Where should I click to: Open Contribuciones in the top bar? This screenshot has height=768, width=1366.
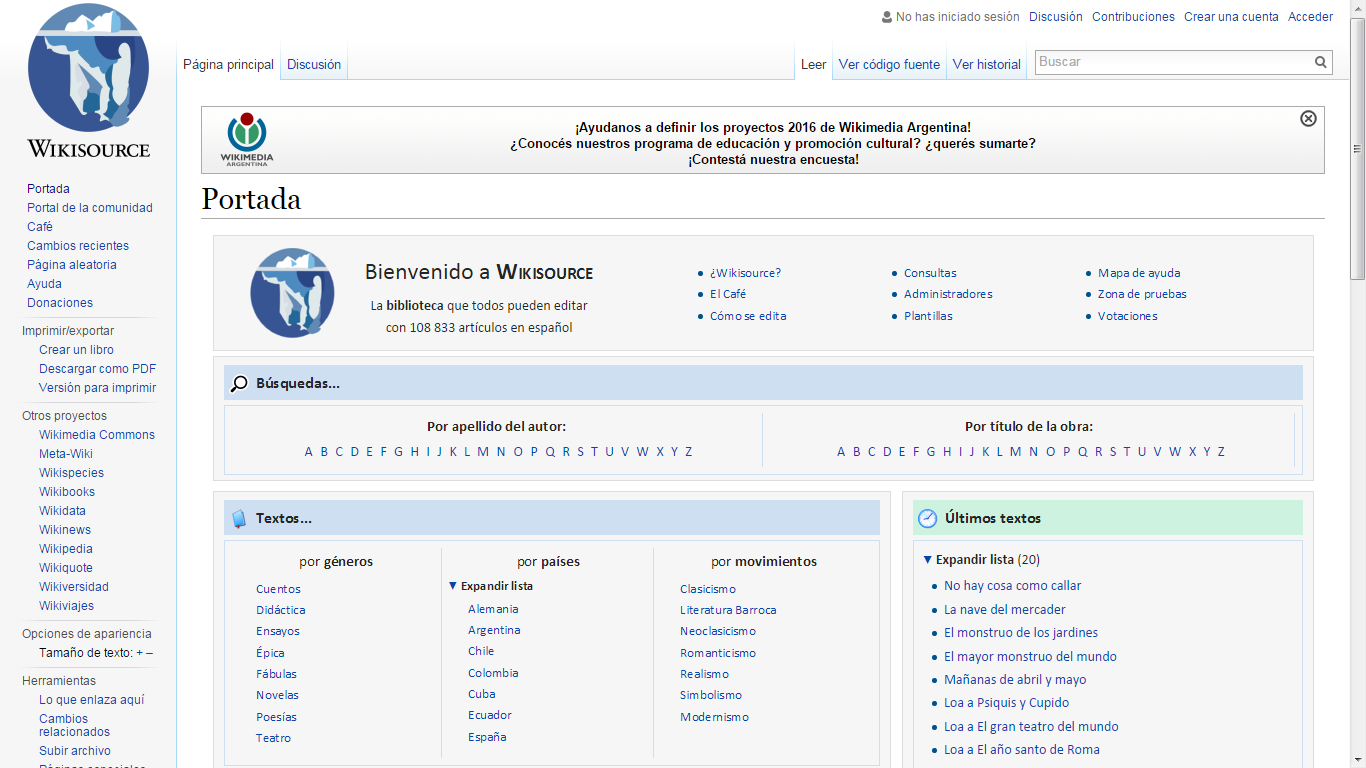tap(1133, 17)
